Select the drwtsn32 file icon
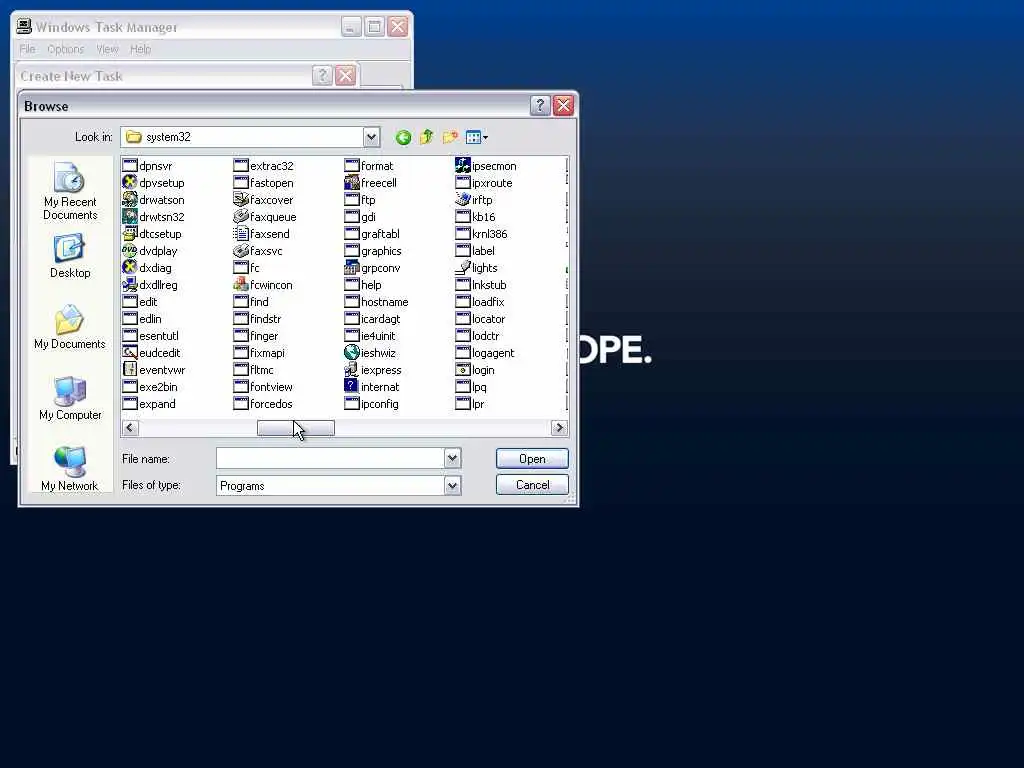 pos(130,217)
